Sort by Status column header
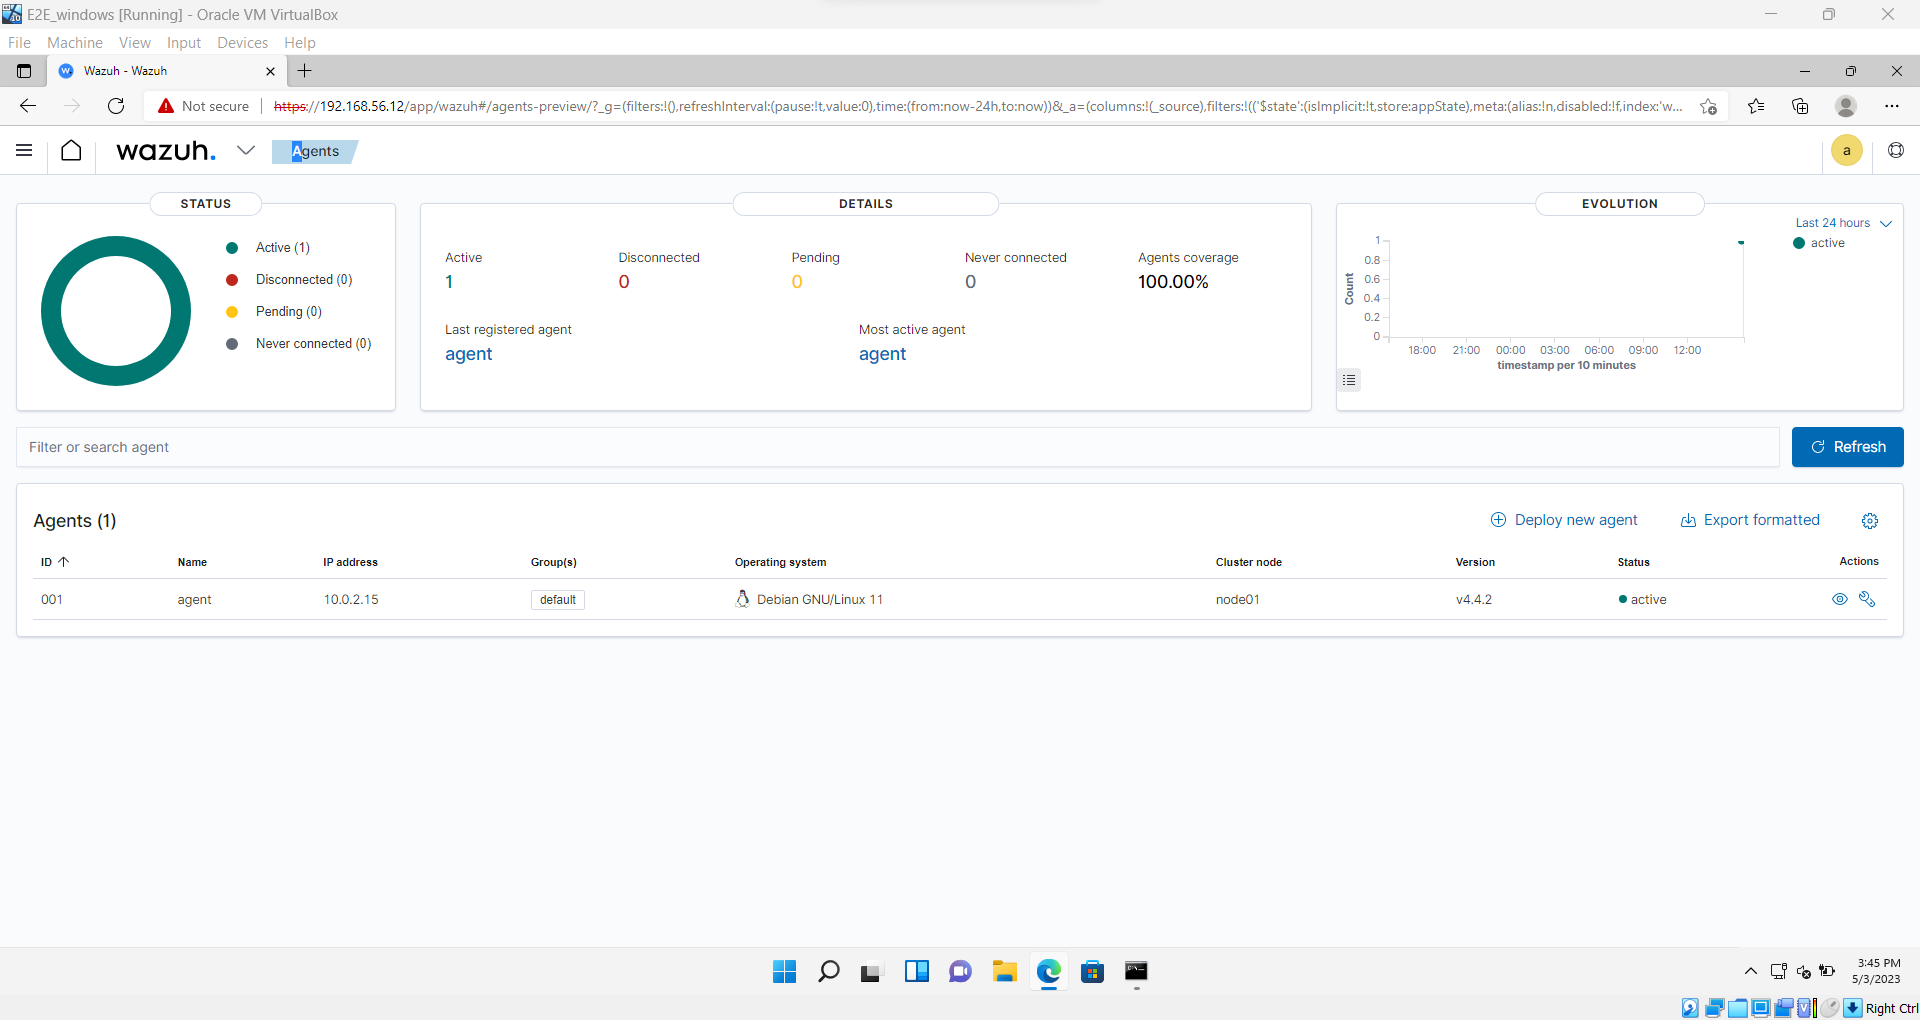 coord(1633,562)
